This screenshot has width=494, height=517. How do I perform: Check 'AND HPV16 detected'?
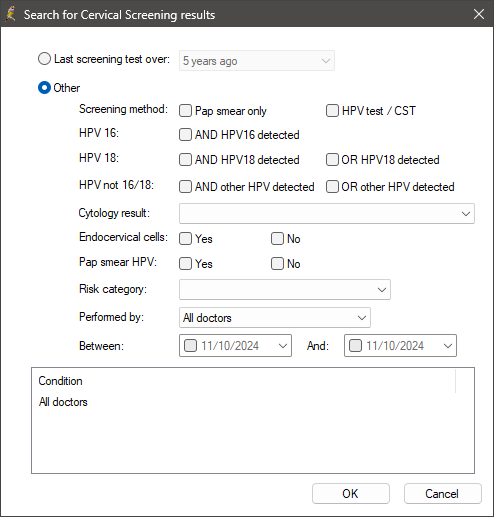[x=185, y=135]
